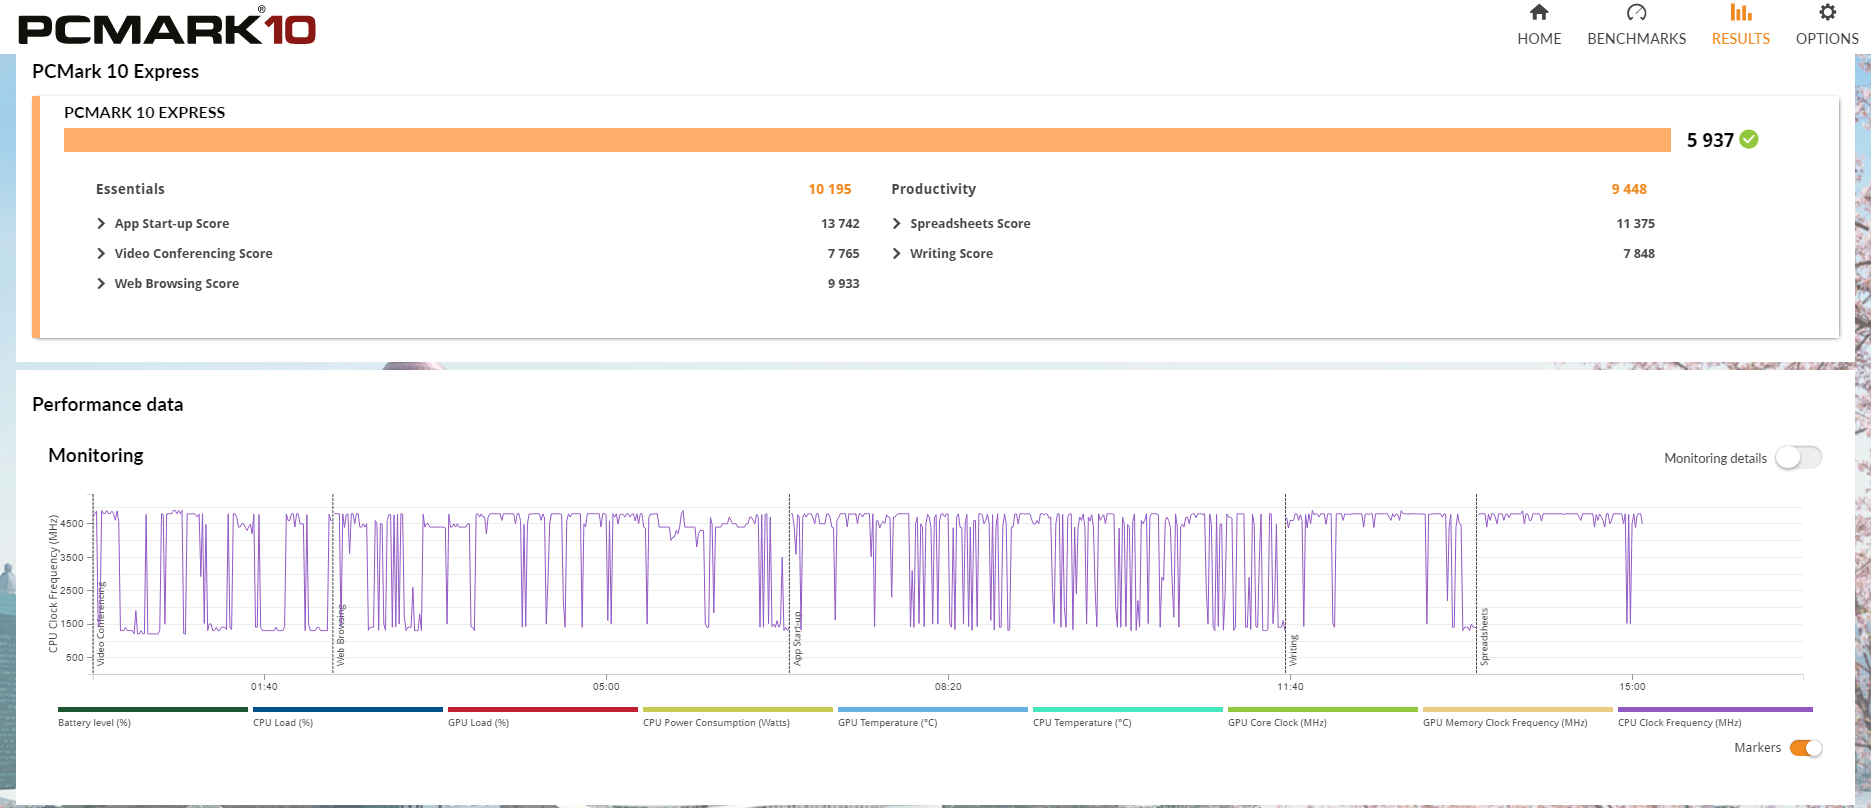Click the Writing value 7 848
The image size is (1871, 808).
[1639, 254]
